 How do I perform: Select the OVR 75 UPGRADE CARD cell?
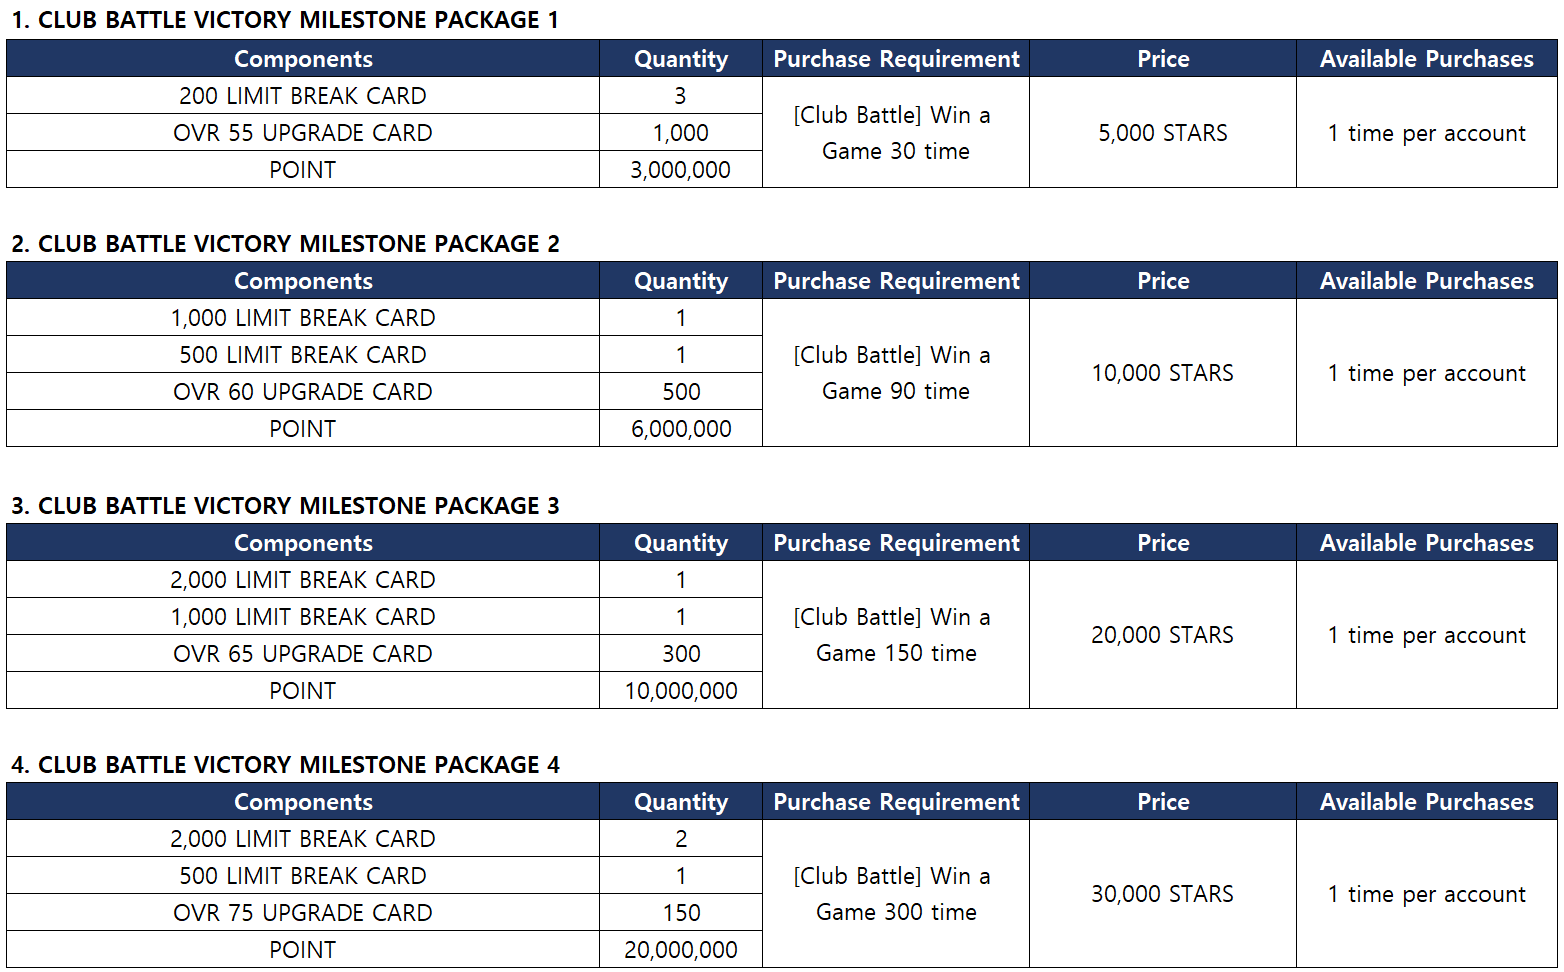(x=302, y=913)
